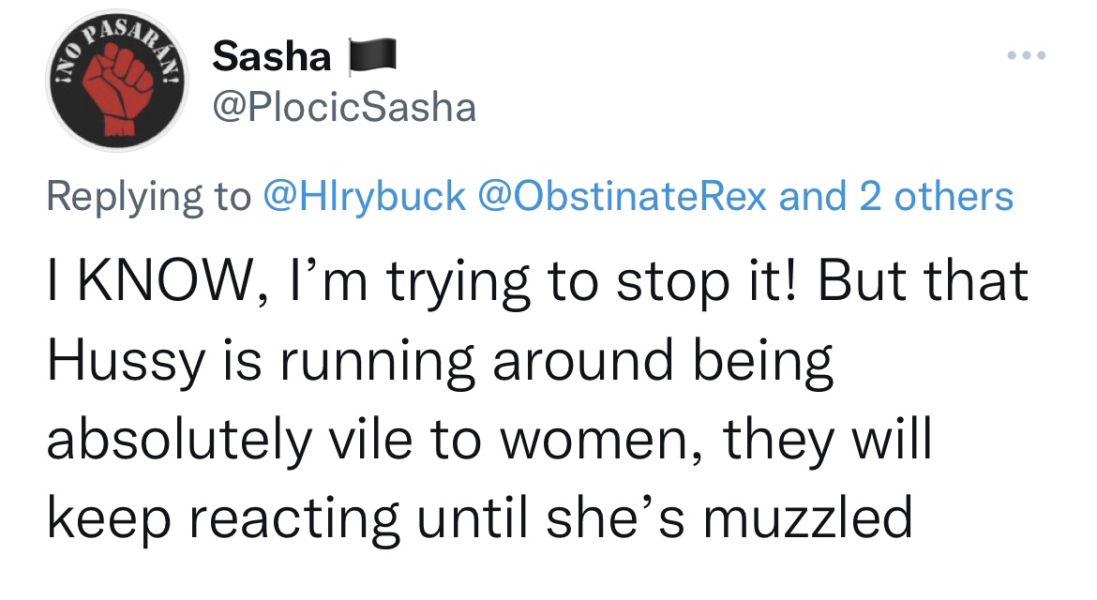This screenshot has width=1097, height=600.
Task: Open the @PlocicSasha handle
Action: [x=344, y=107]
